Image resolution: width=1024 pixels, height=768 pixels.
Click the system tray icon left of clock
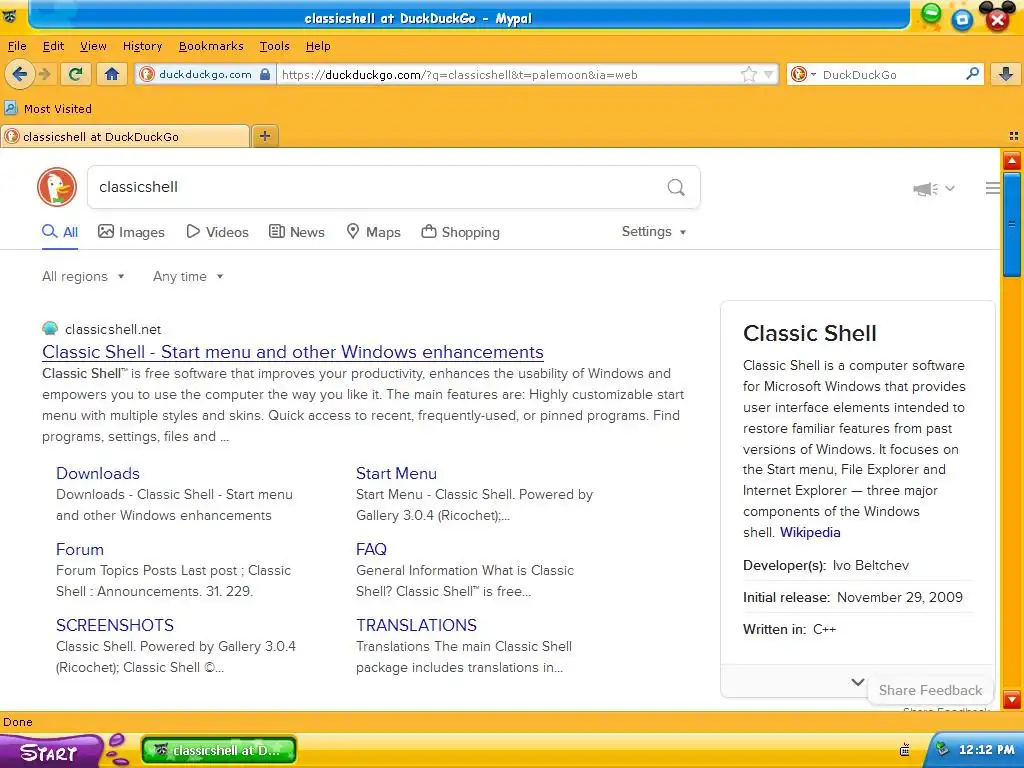(904, 750)
